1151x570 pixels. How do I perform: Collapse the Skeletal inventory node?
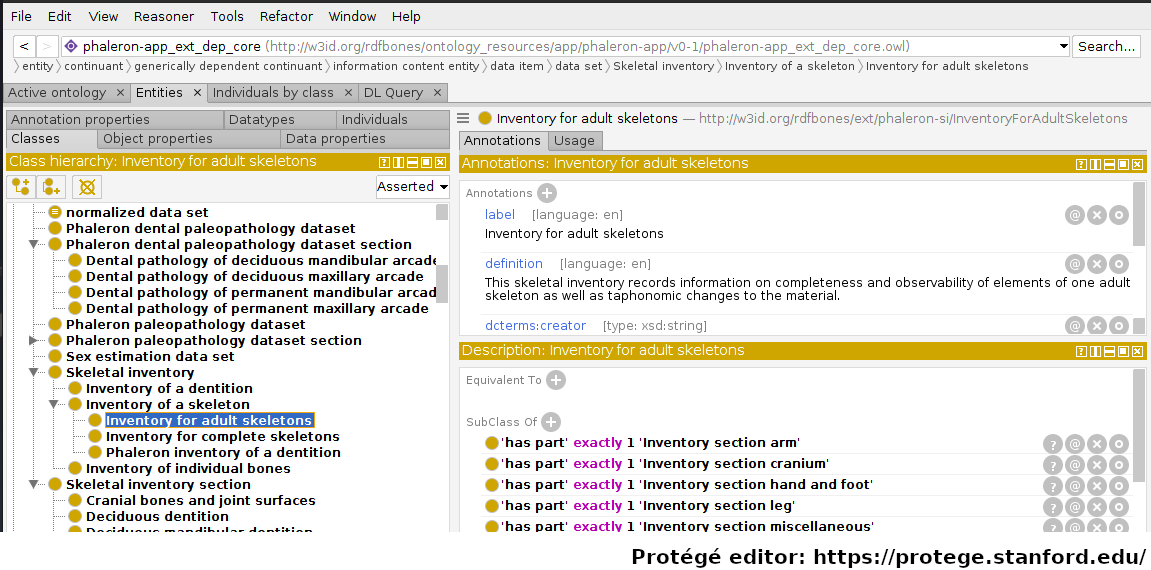pyautogui.click(x=33, y=373)
